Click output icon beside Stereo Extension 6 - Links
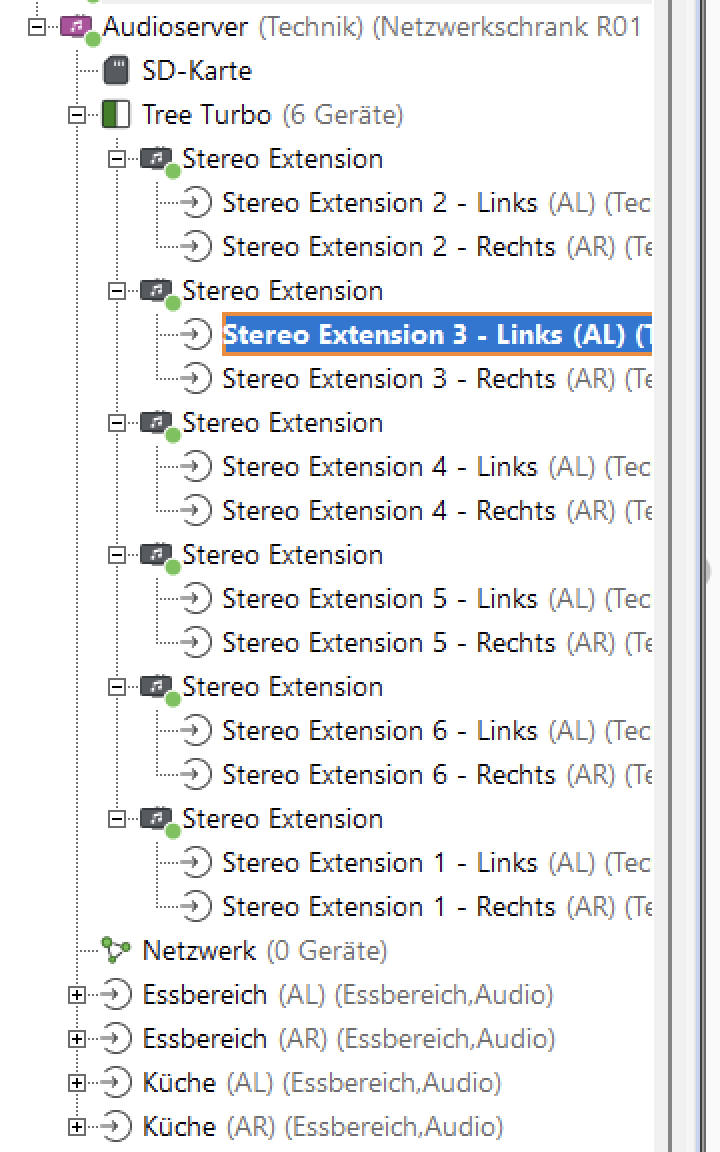 pyautogui.click(x=197, y=731)
